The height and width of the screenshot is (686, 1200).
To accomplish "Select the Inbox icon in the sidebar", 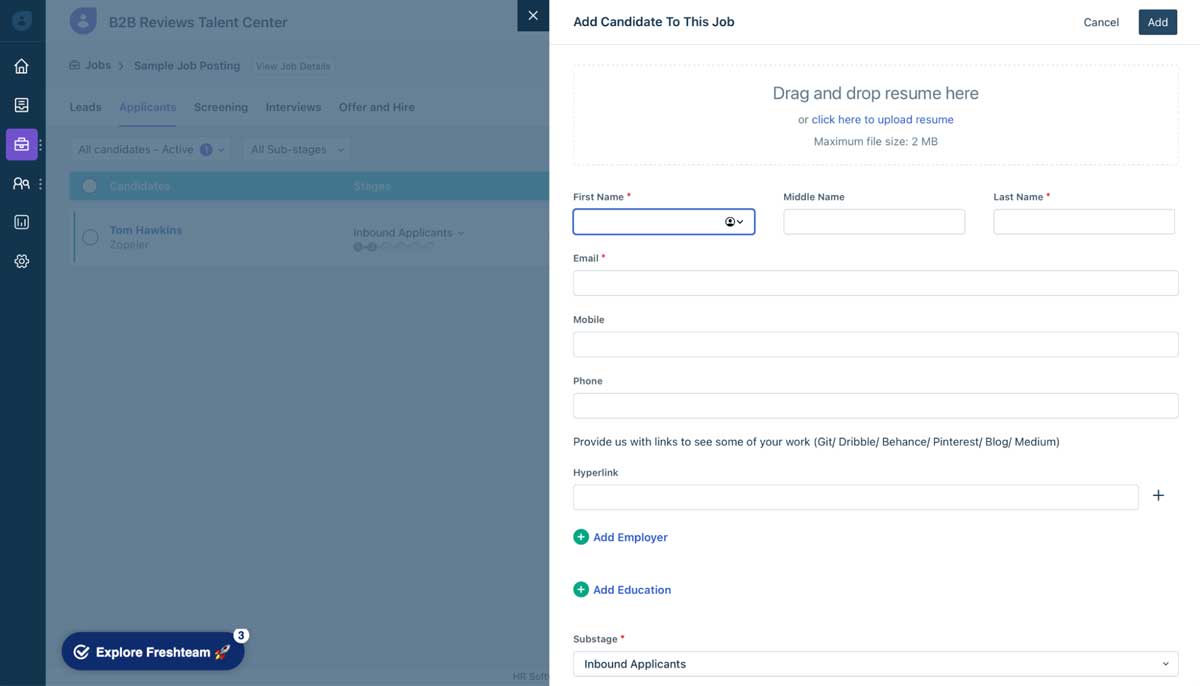I will (22, 104).
